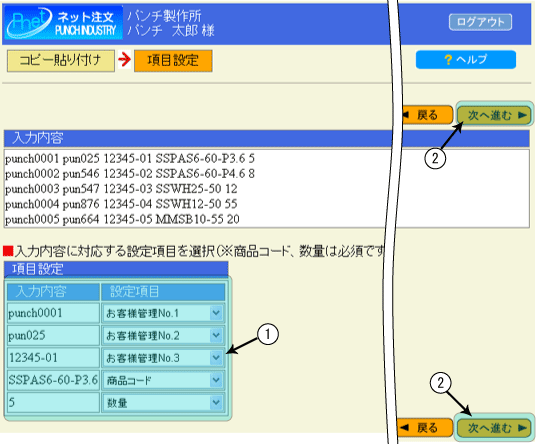536x444 pixels.
Task: Click ログアウト logout button
Action: click(480, 22)
